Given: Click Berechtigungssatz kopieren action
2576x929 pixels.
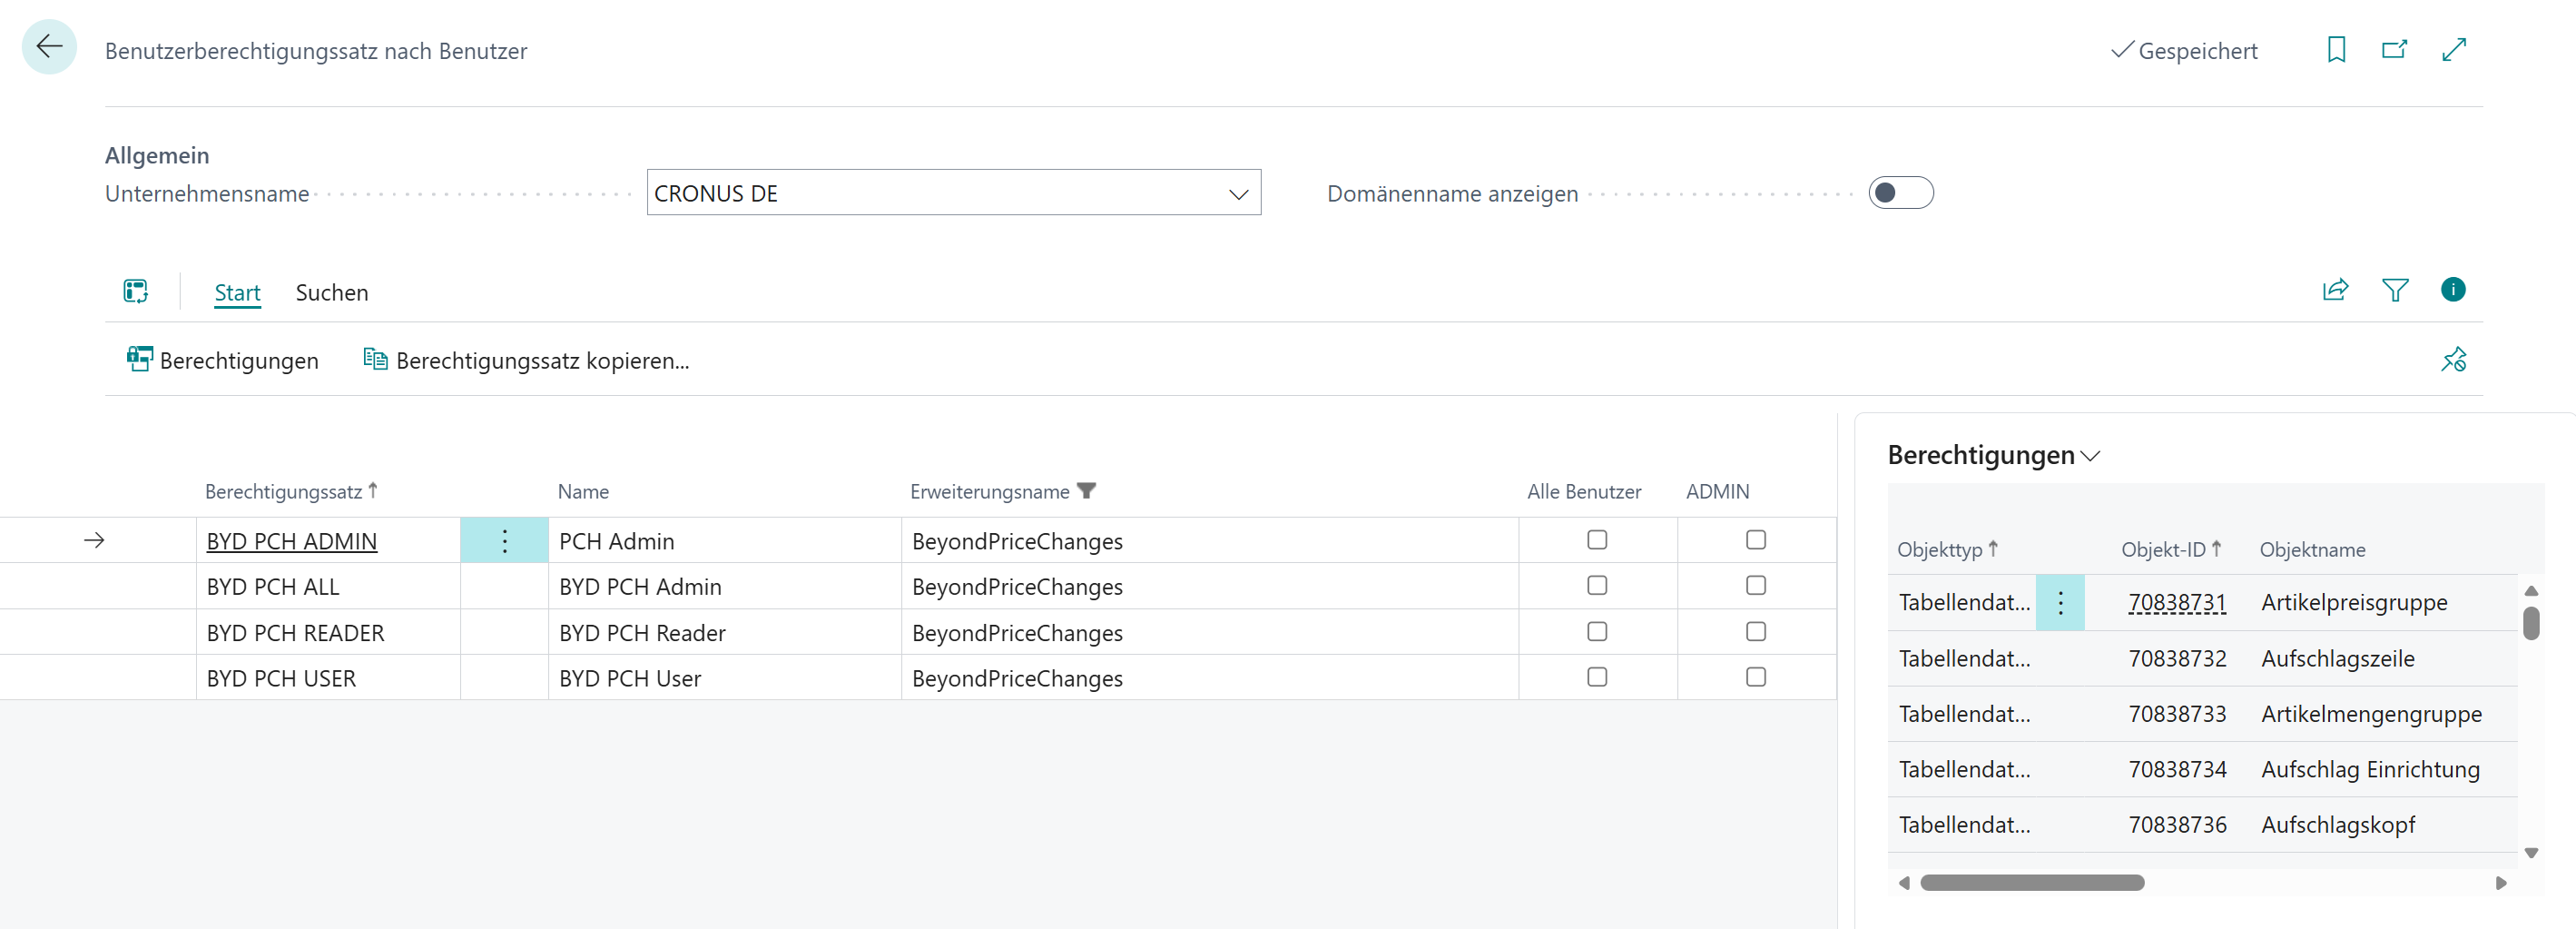Looking at the screenshot, I should click(526, 360).
